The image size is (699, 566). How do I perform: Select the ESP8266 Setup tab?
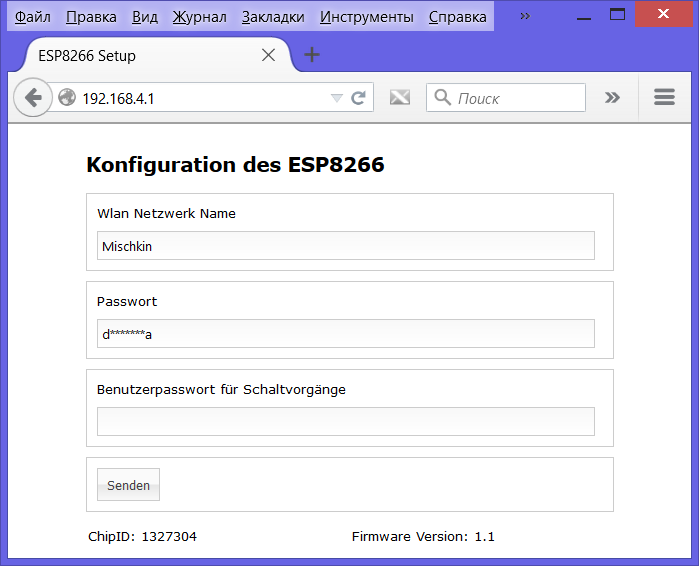[140, 56]
